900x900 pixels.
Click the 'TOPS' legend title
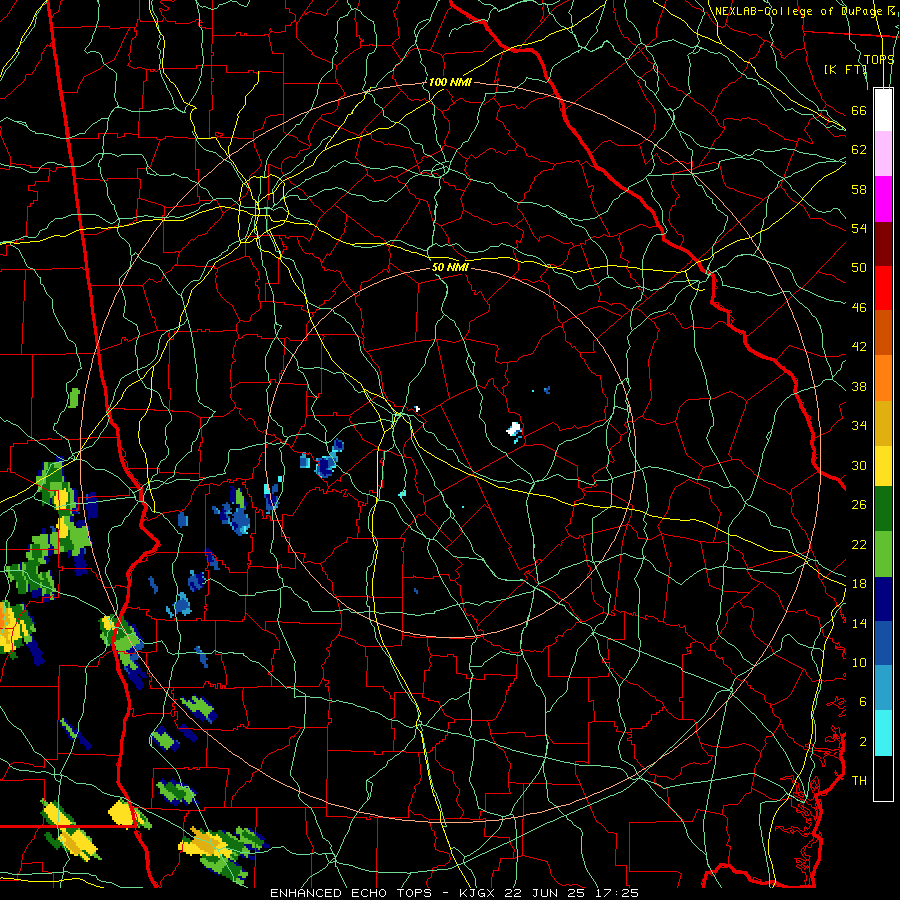[x=878, y=60]
